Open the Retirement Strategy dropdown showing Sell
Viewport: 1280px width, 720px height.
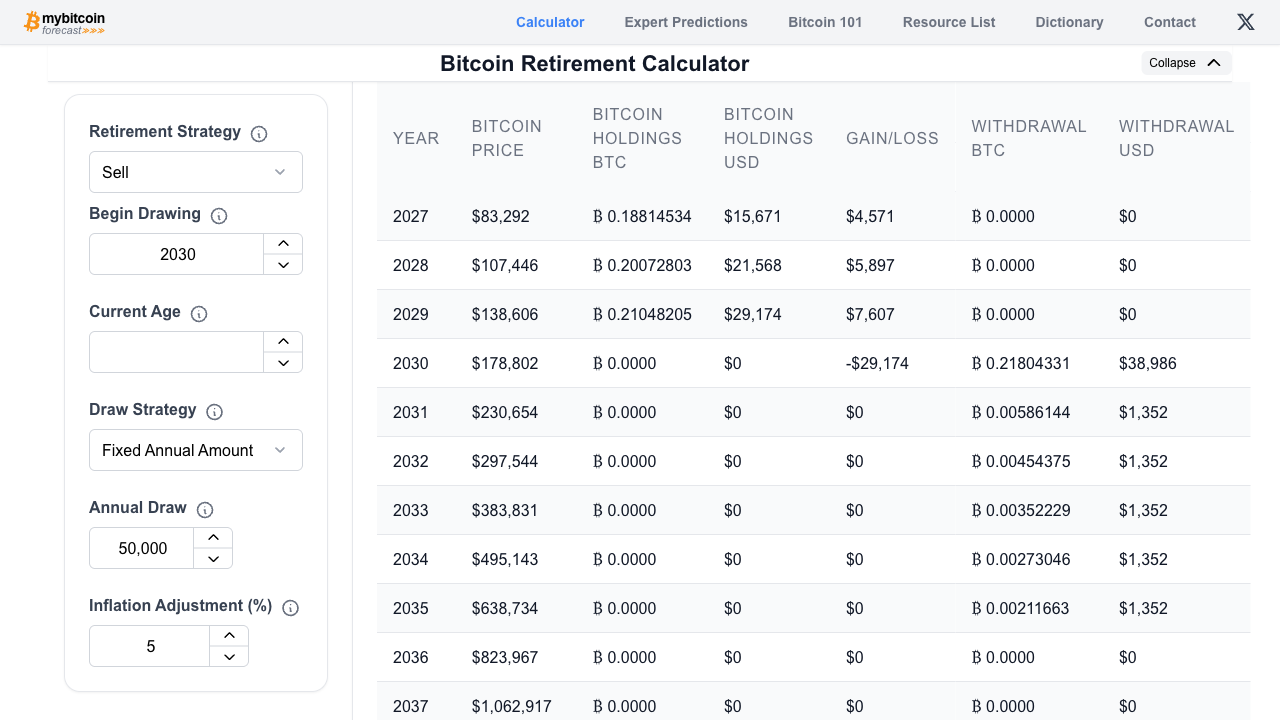pyautogui.click(x=195, y=172)
